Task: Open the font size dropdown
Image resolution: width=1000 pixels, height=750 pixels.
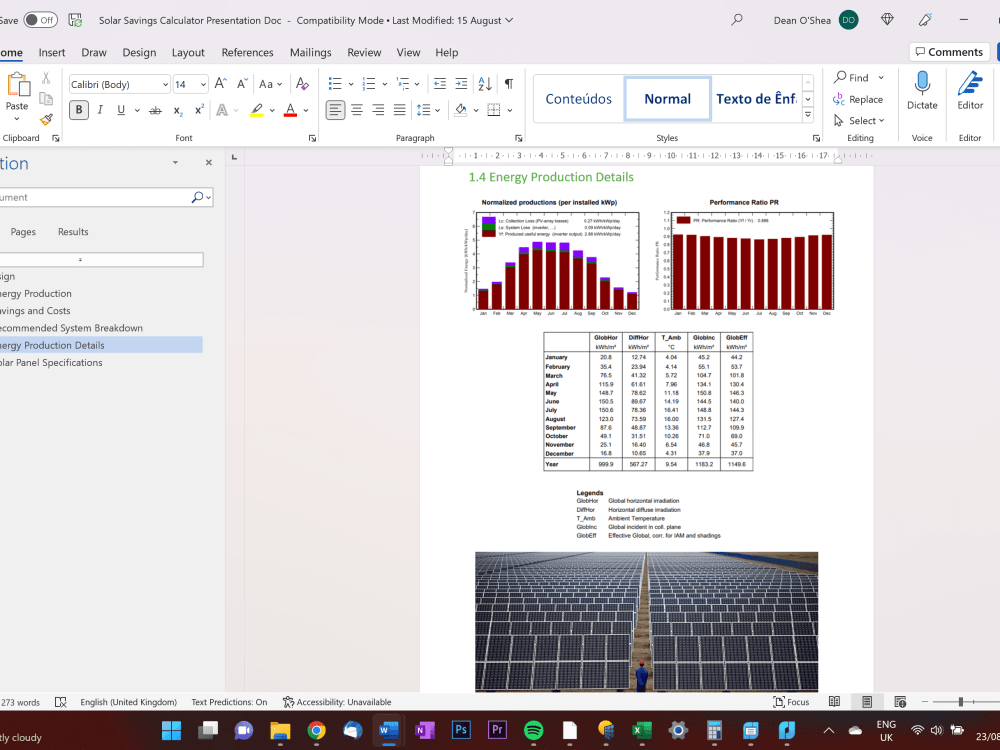Action: [203, 84]
